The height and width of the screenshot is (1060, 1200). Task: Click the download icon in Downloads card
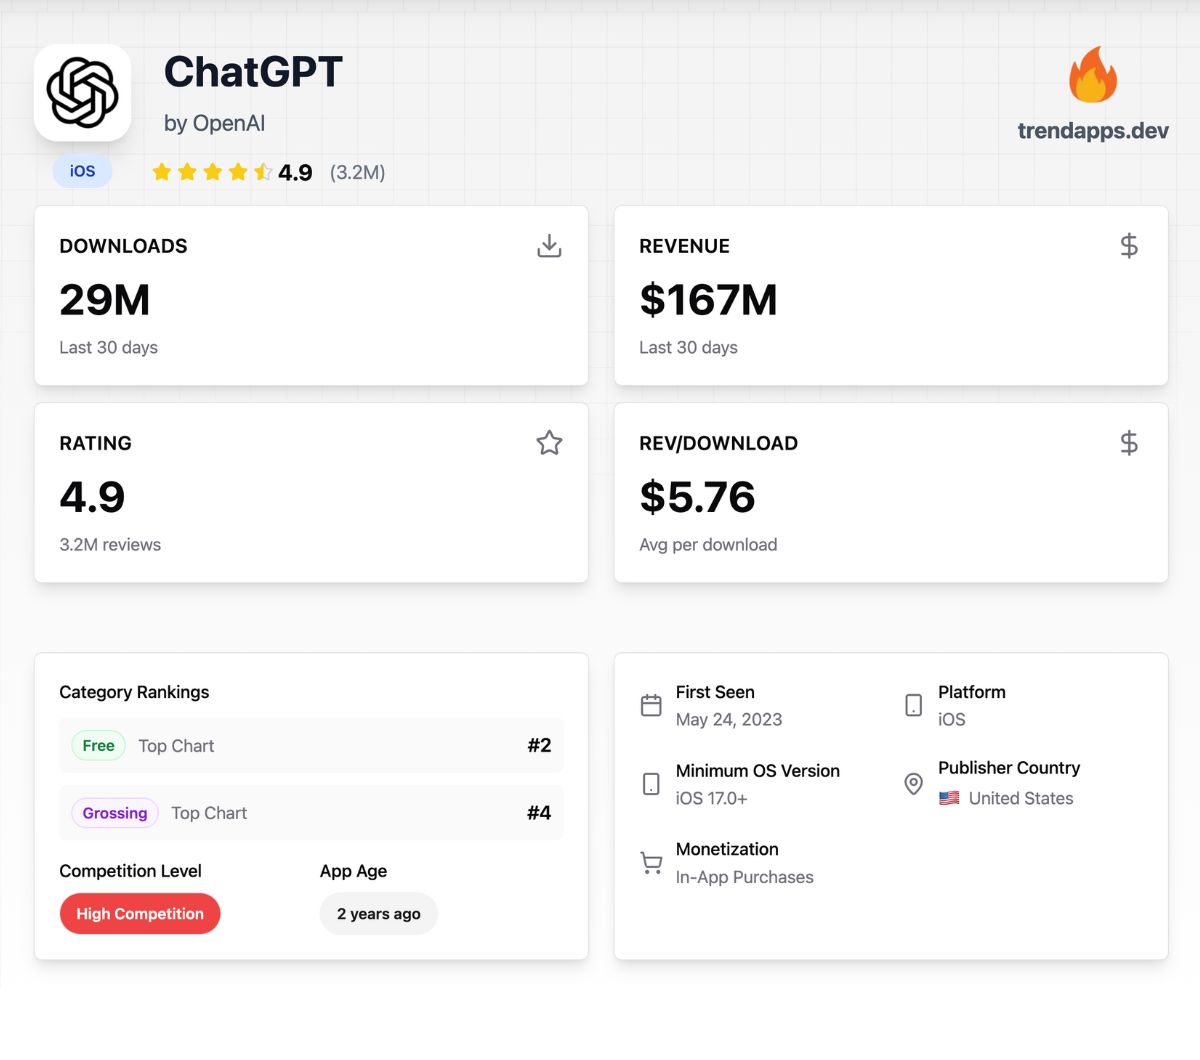[549, 246]
